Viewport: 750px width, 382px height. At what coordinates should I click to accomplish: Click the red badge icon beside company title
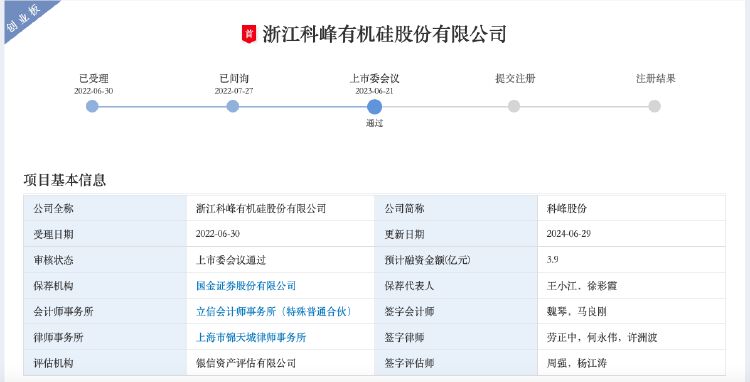tap(249, 34)
